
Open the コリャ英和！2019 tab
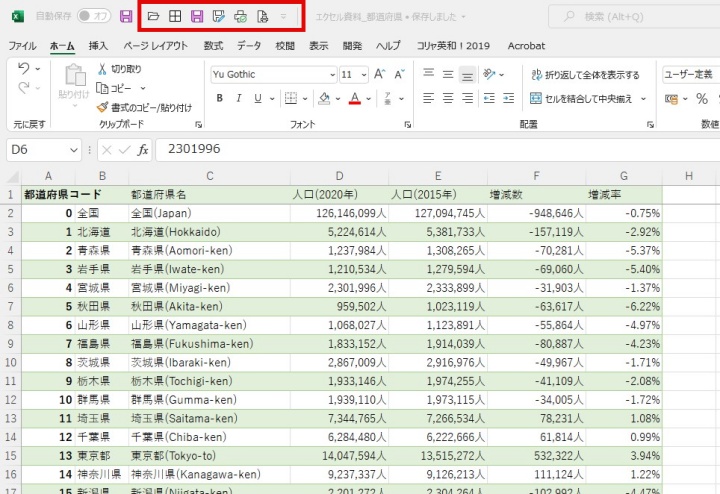click(x=453, y=46)
